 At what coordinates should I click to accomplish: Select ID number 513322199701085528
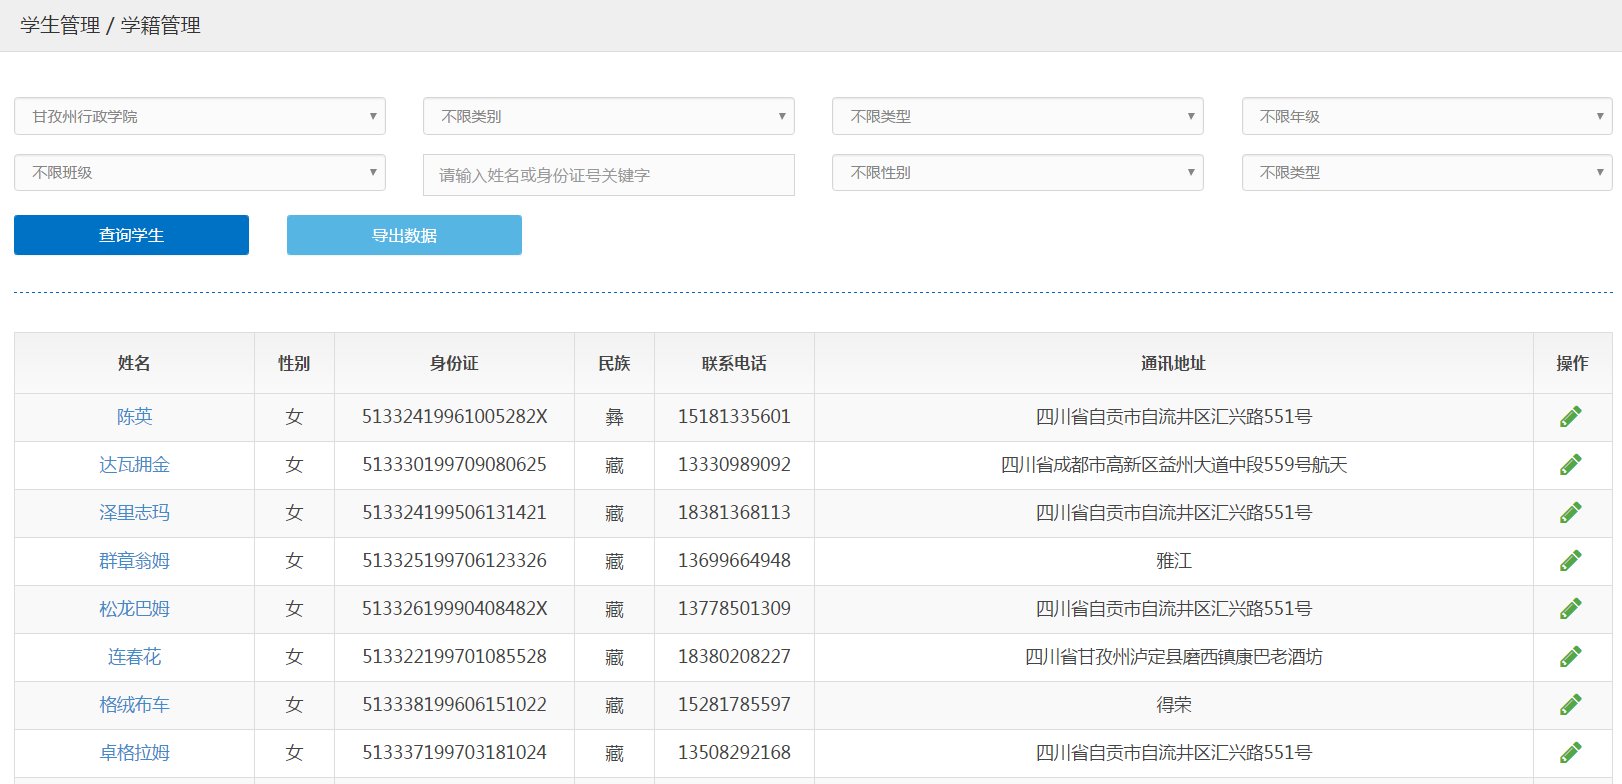coord(455,657)
